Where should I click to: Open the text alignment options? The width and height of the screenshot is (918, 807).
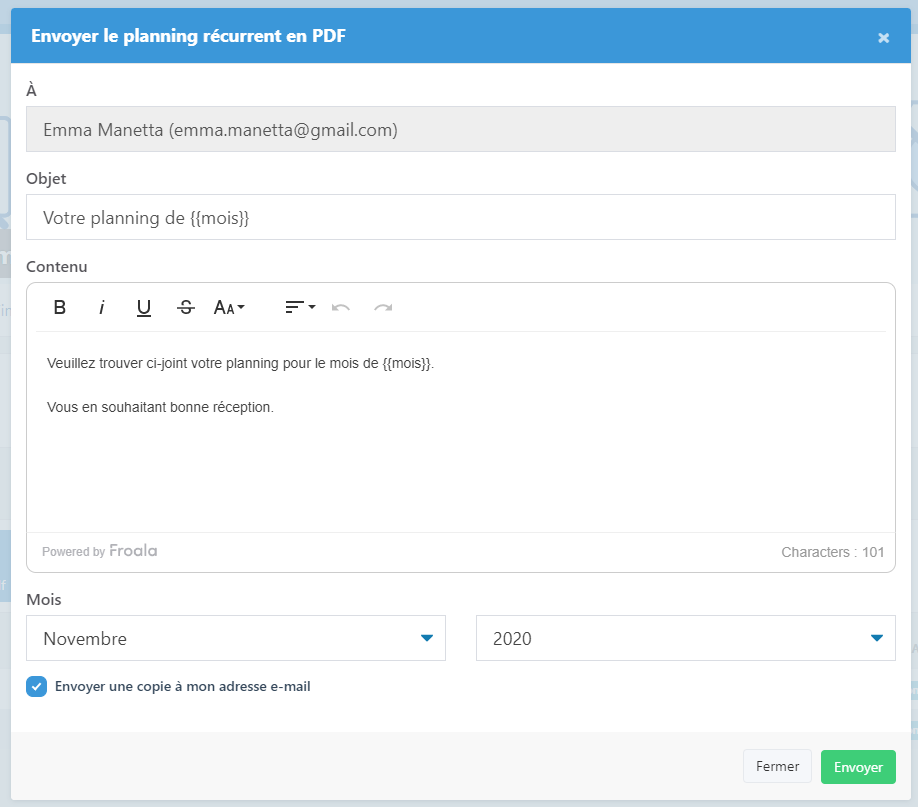(299, 307)
